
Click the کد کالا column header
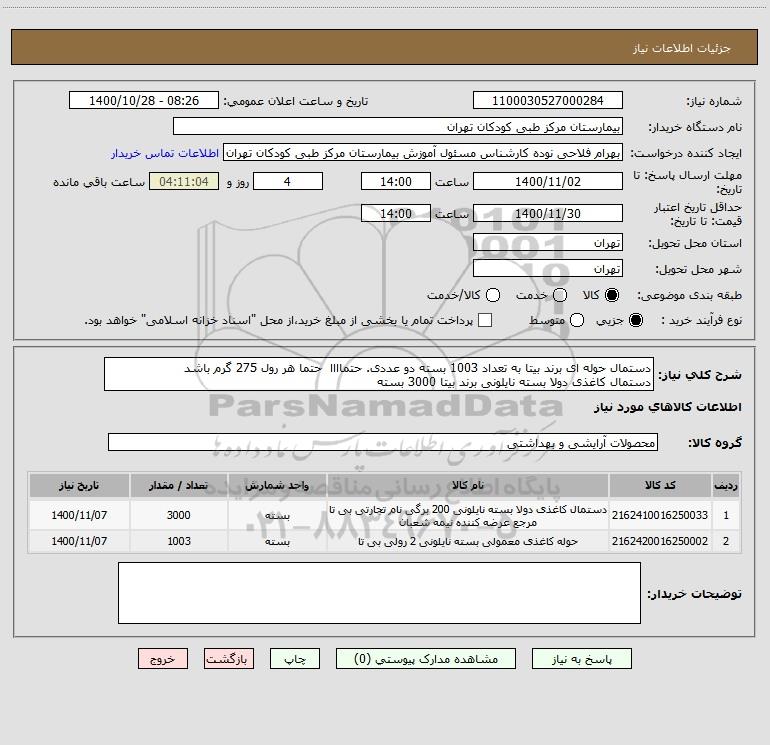coord(661,485)
